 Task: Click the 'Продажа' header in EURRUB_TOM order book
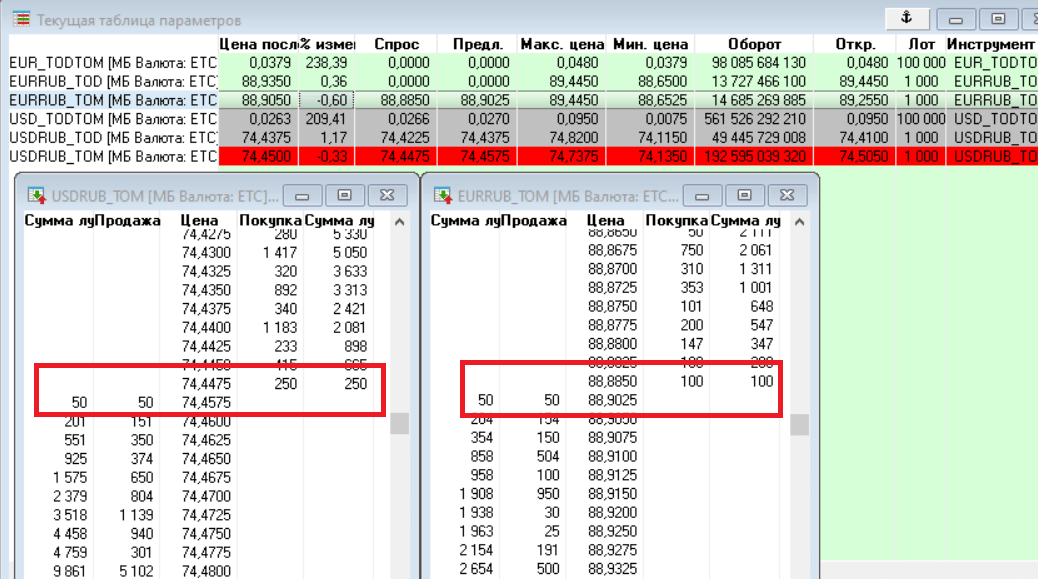(534, 220)
